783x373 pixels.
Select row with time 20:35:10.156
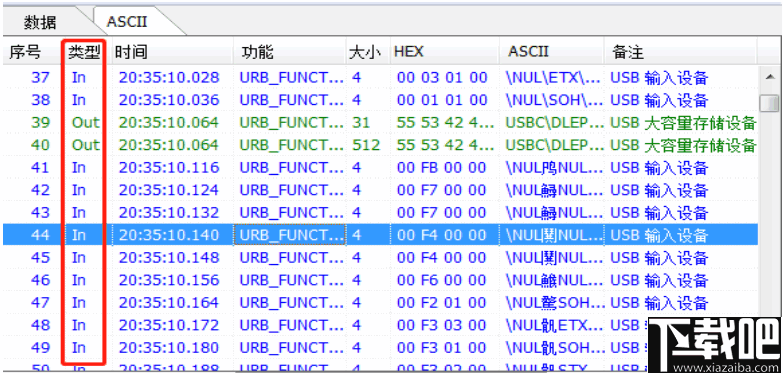pyautogui.click(x=381, y=280)
